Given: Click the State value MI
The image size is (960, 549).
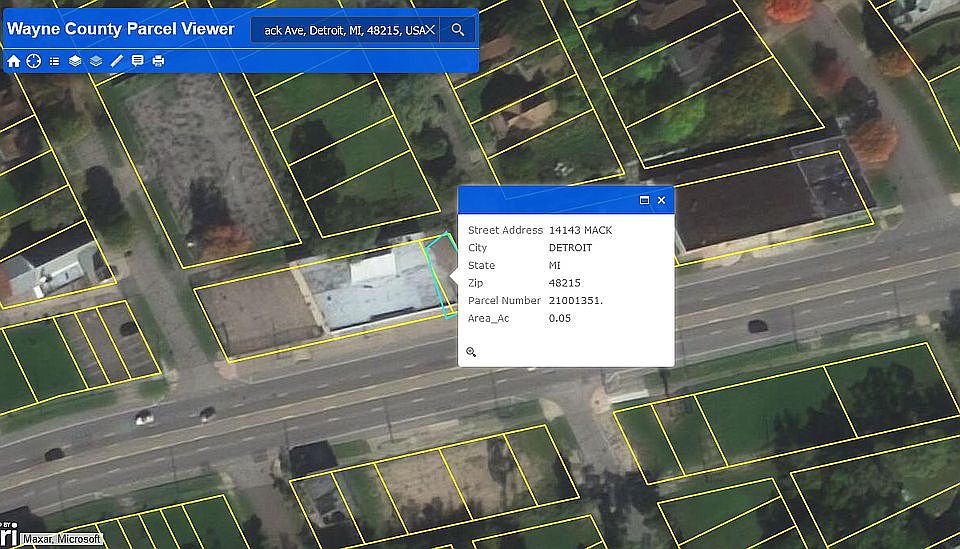Looking at the screenshot, I should click(x=555, y=265).
